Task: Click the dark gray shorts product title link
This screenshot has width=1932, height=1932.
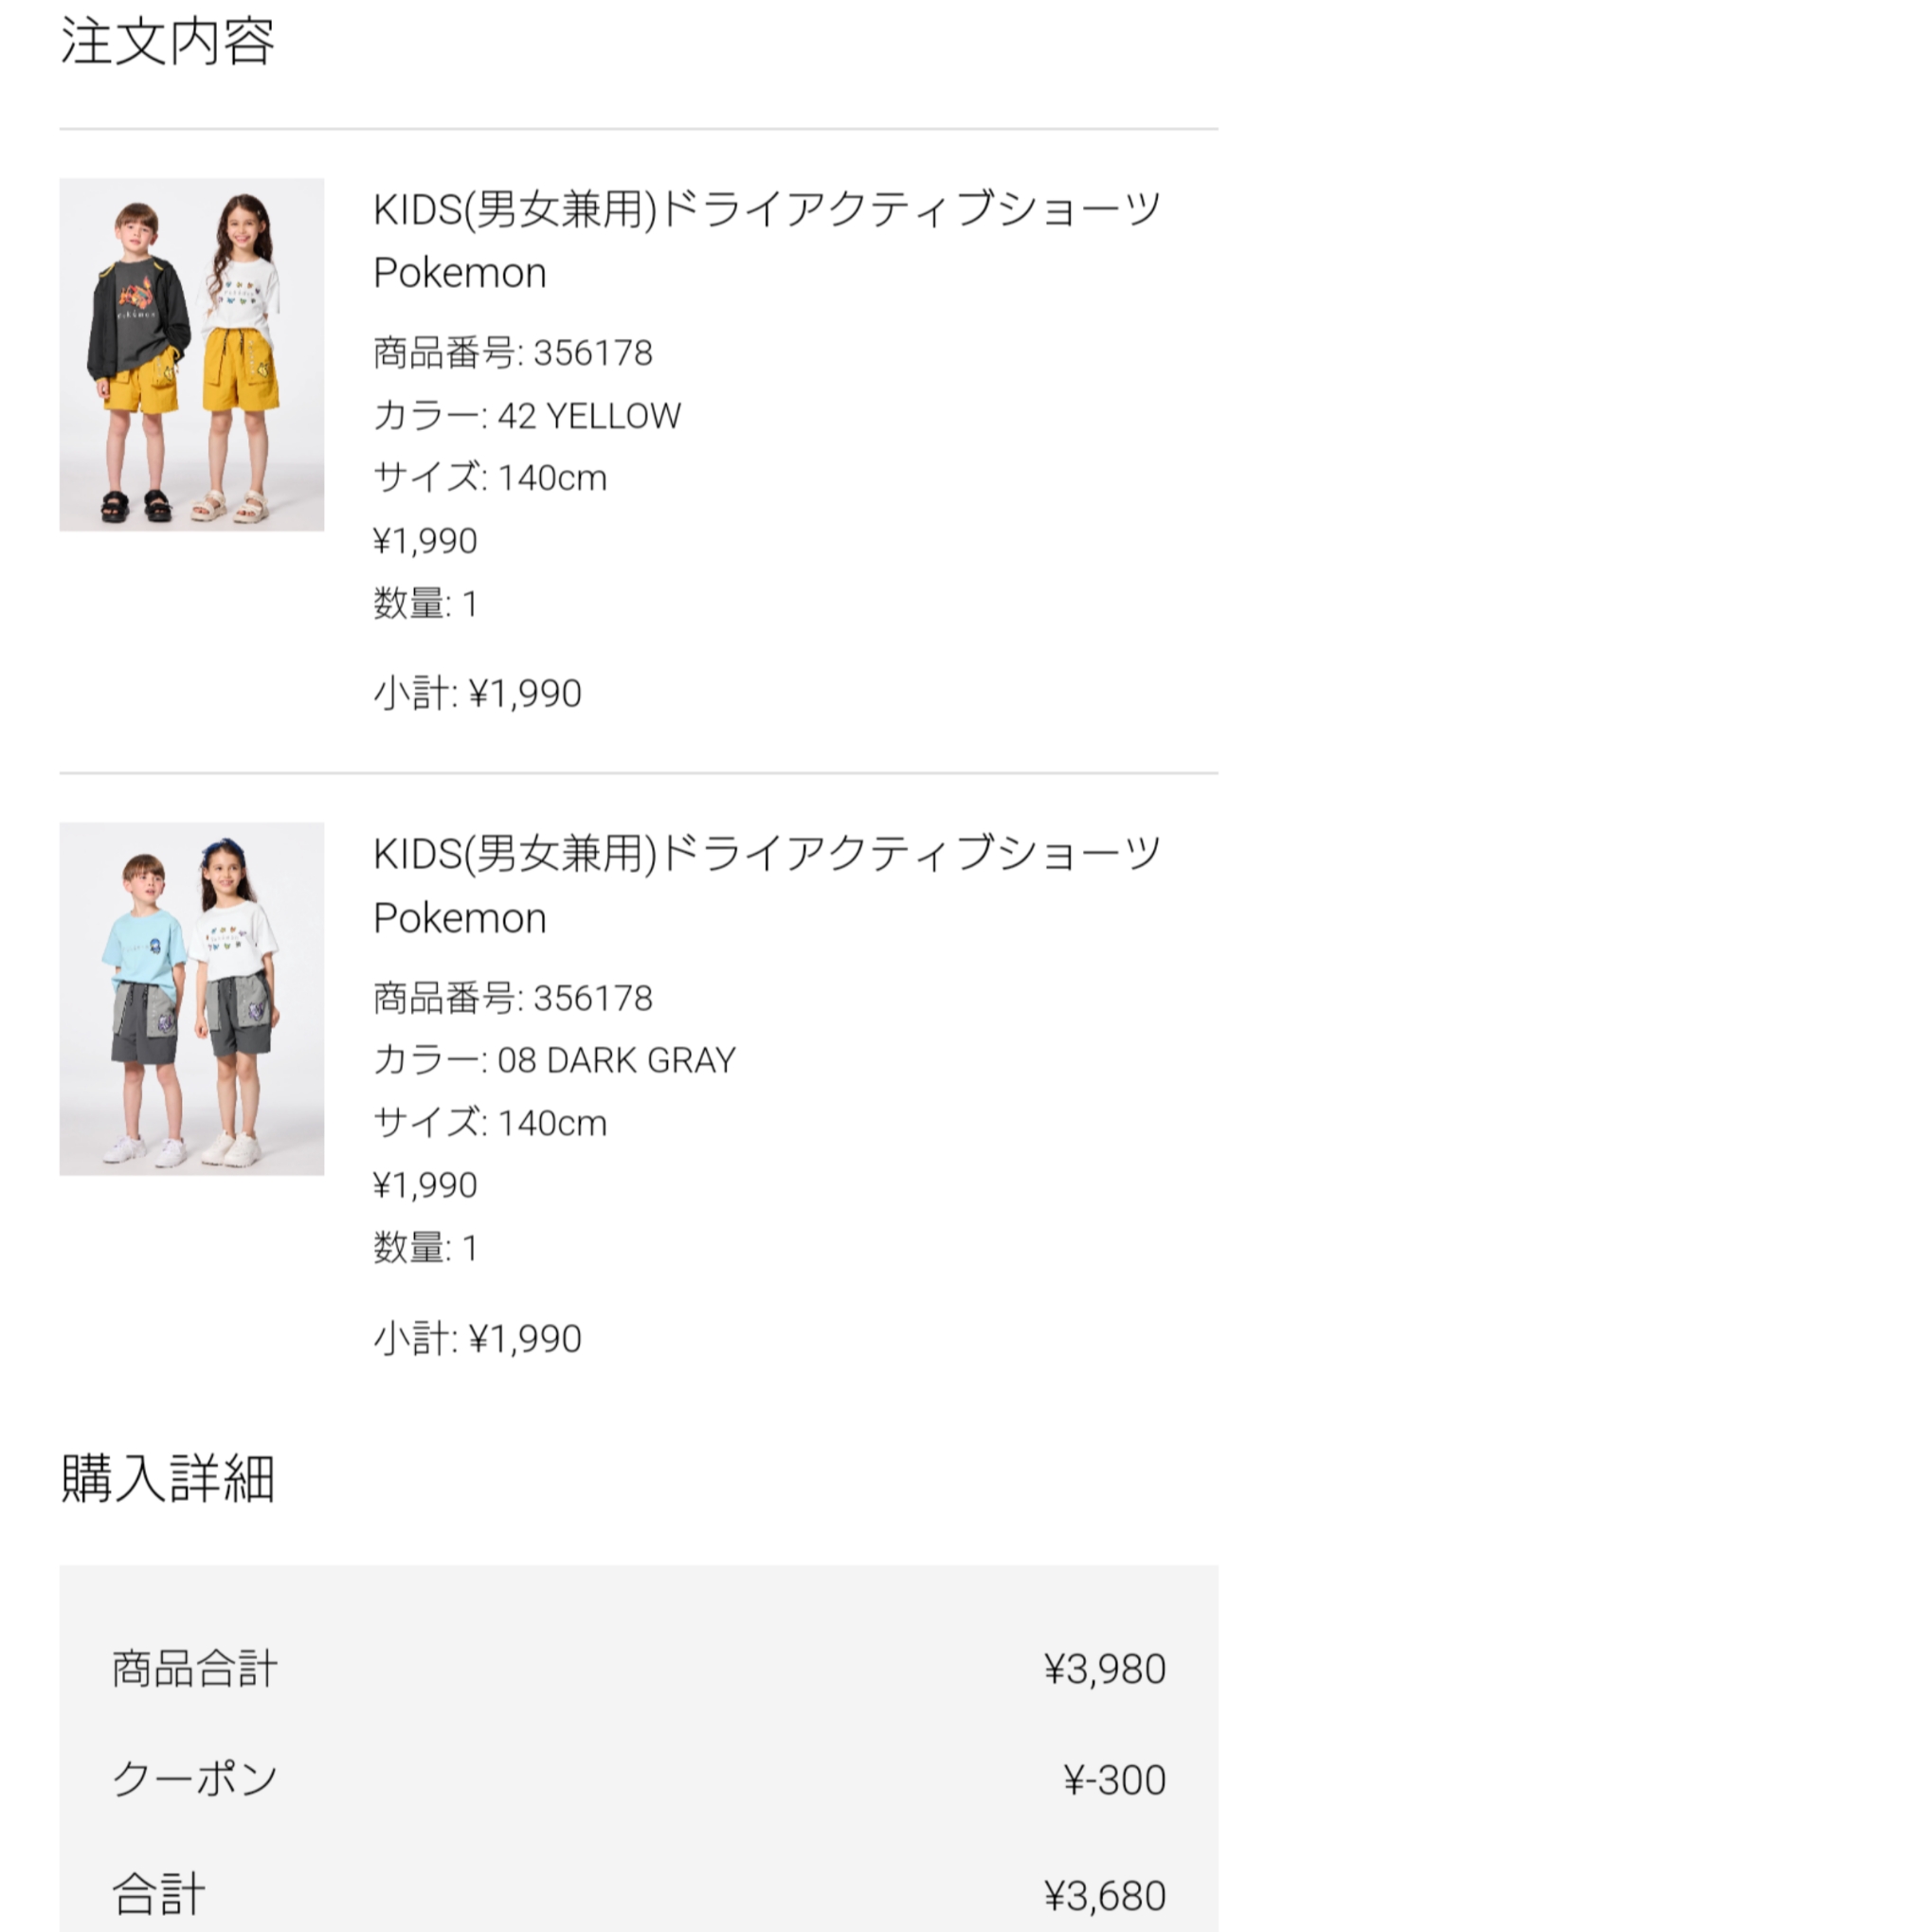Action: point(766,885)
